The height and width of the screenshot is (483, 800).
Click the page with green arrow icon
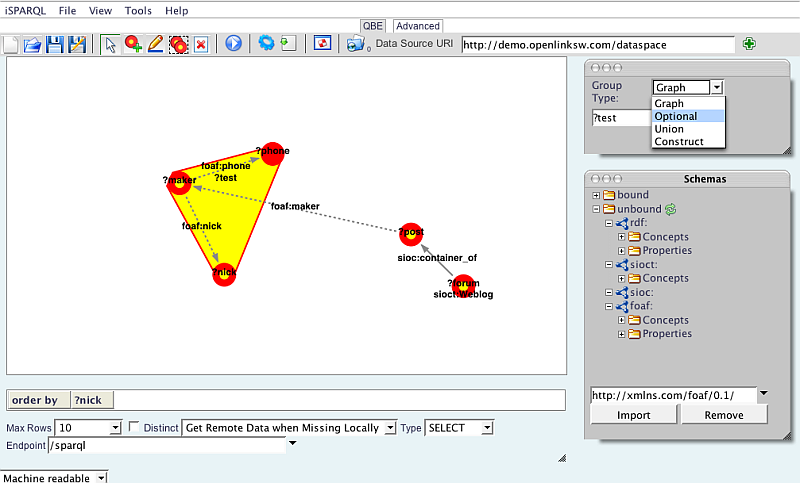288,43
